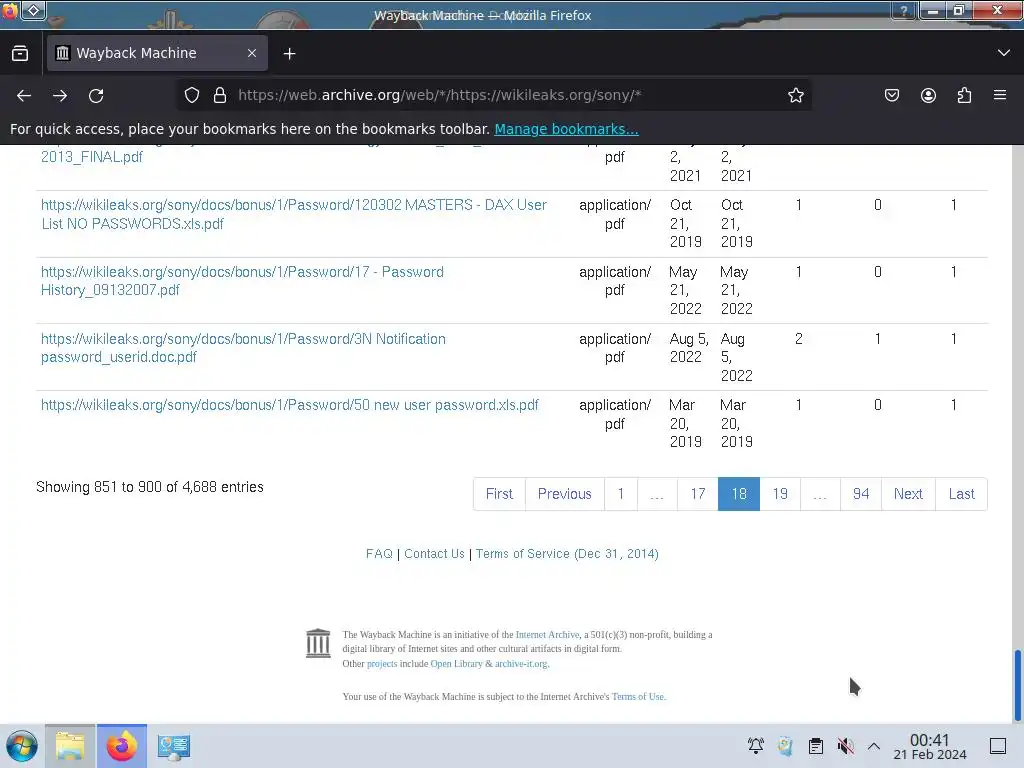The image size is (1024, 768).
Task: Open the projects link in footer
Action: [382, 664]
